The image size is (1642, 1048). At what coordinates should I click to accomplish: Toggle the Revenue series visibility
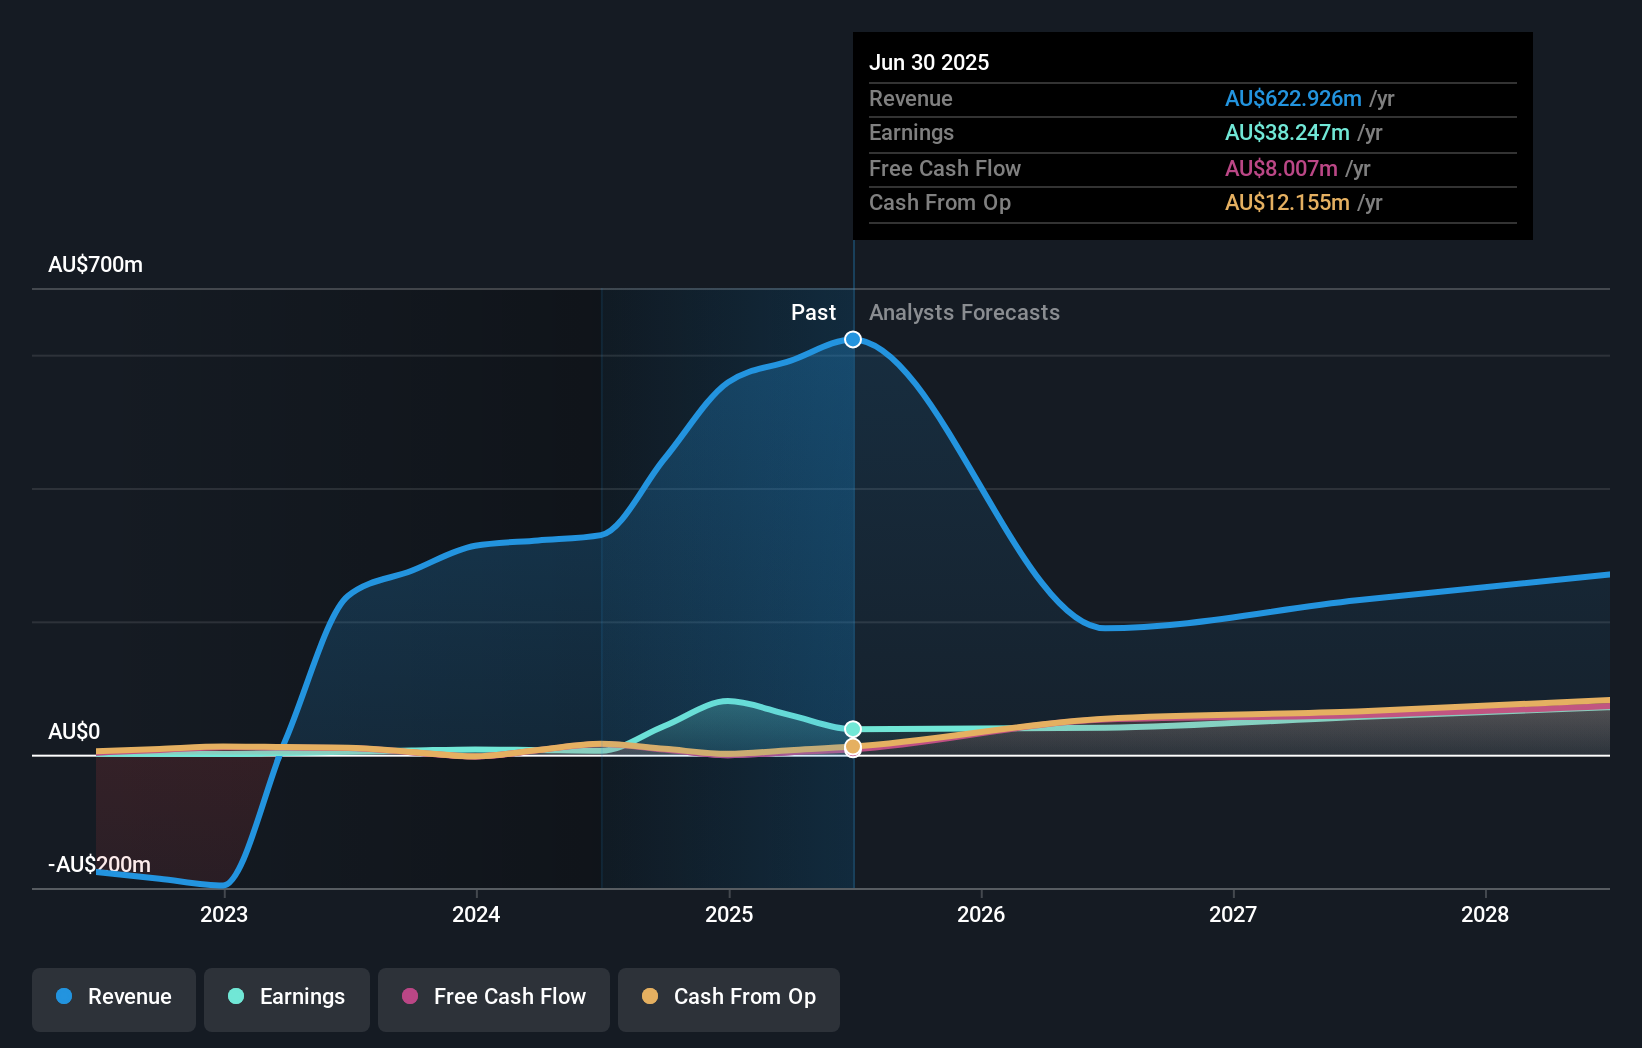click(x=113, y=999)
